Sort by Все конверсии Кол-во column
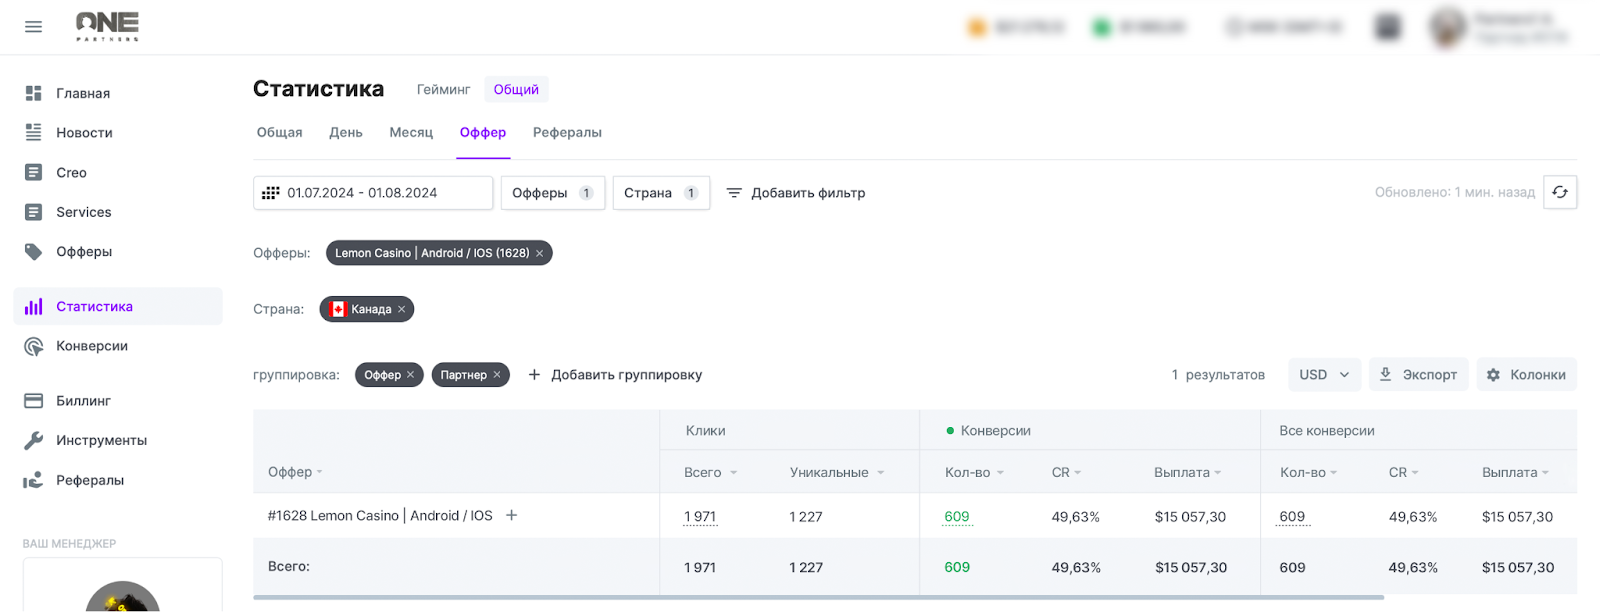1600x612 pixels. [1308, 472]
